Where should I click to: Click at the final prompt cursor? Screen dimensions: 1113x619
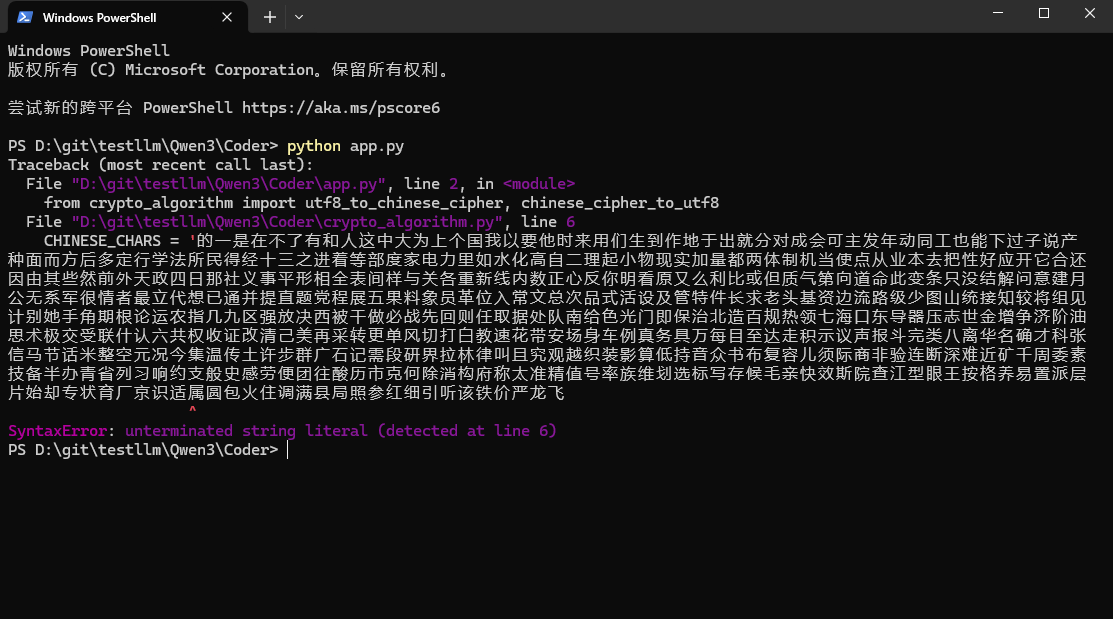coord(287,450)
